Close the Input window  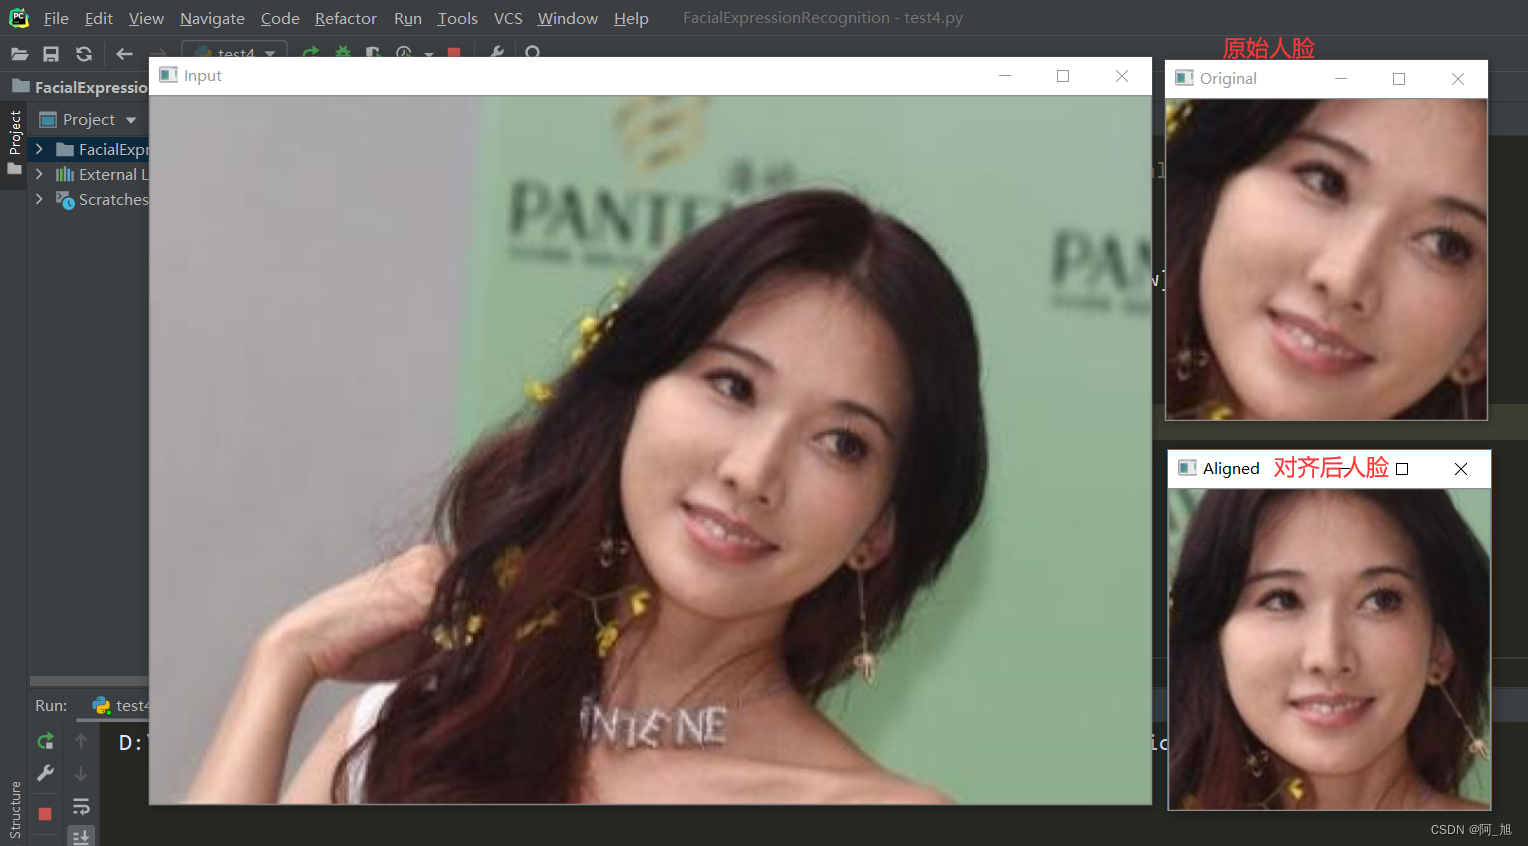click(x=1122, y=76)
